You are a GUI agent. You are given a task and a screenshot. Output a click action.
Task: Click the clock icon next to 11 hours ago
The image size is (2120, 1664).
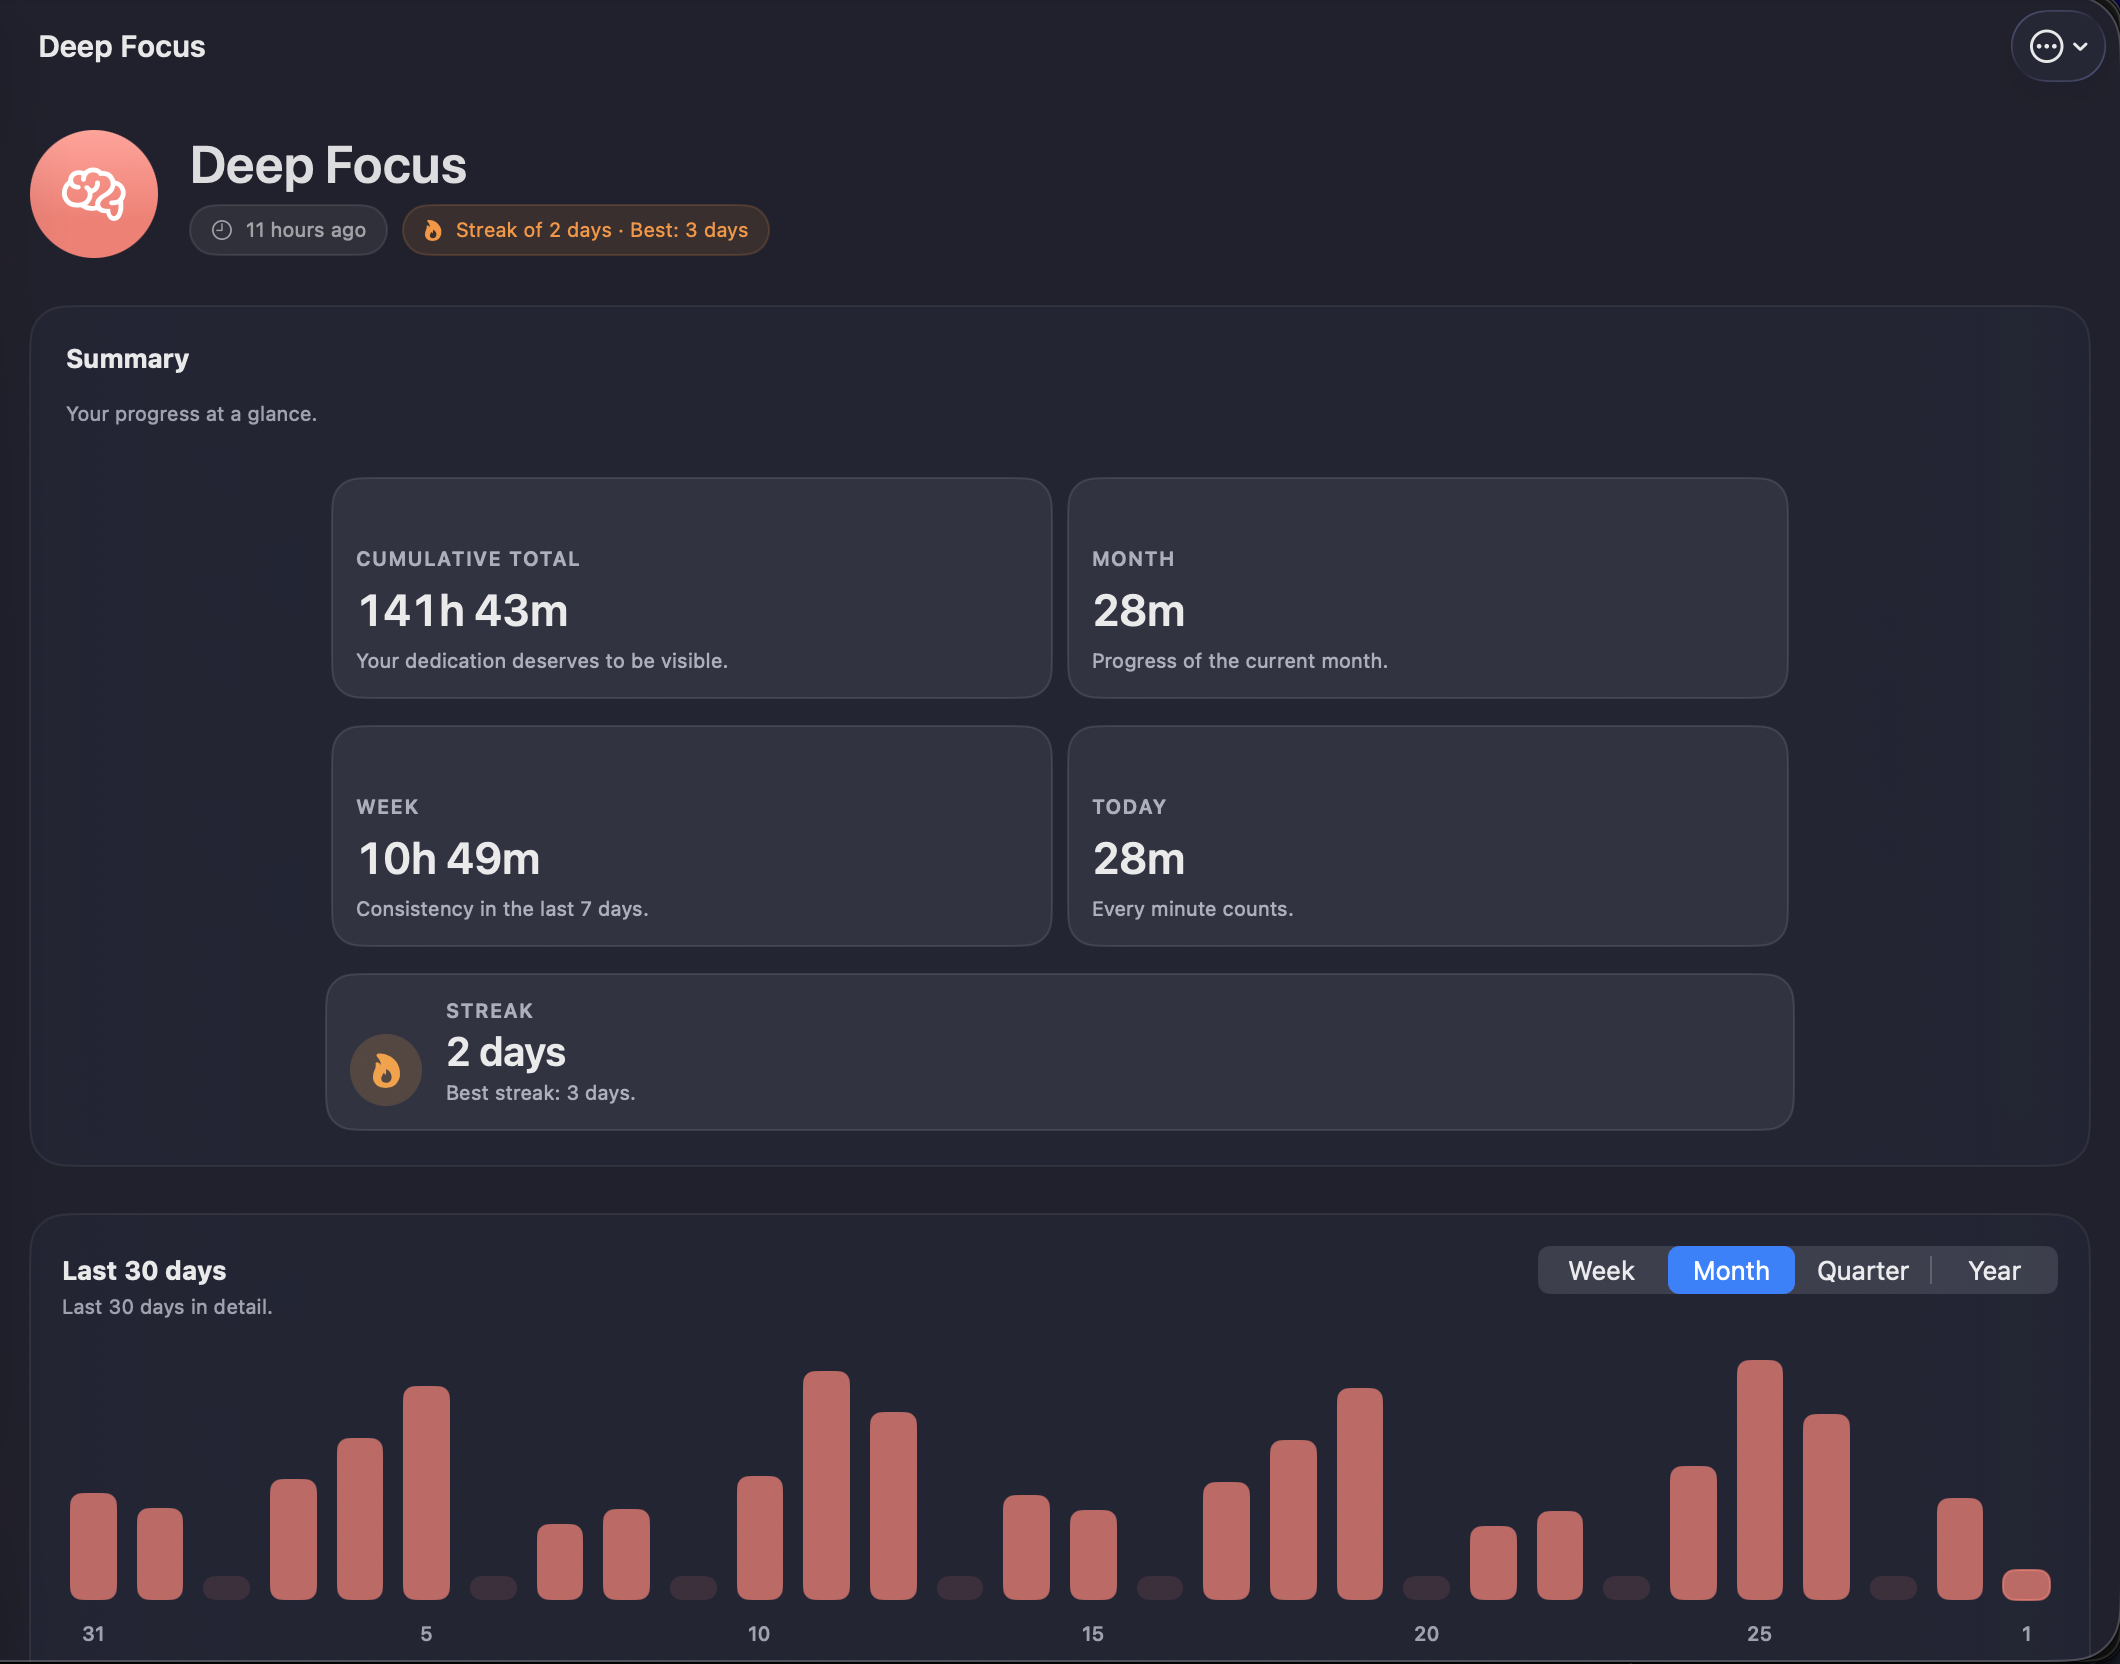click(x=222, y=229)
